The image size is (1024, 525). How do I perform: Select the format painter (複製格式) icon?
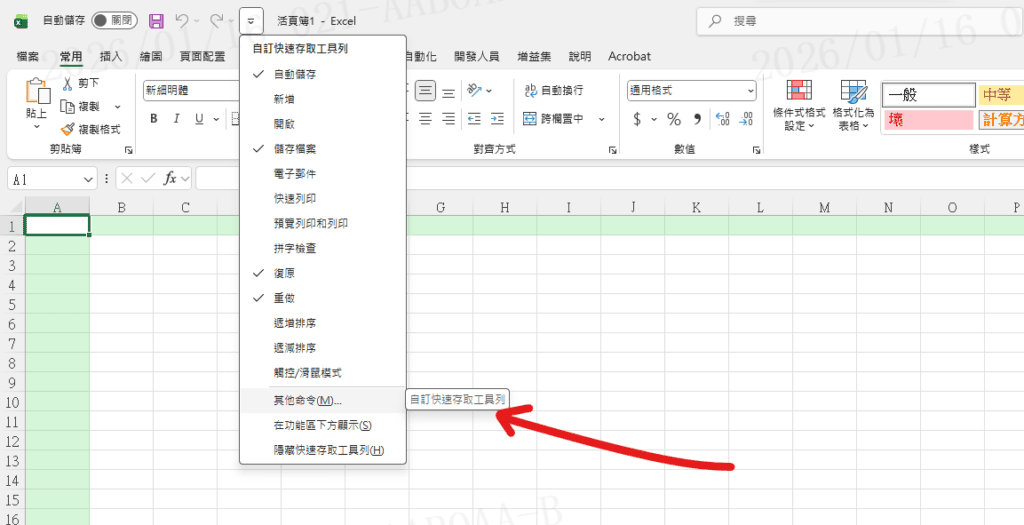pyautogui.click(x=68, y=129)
